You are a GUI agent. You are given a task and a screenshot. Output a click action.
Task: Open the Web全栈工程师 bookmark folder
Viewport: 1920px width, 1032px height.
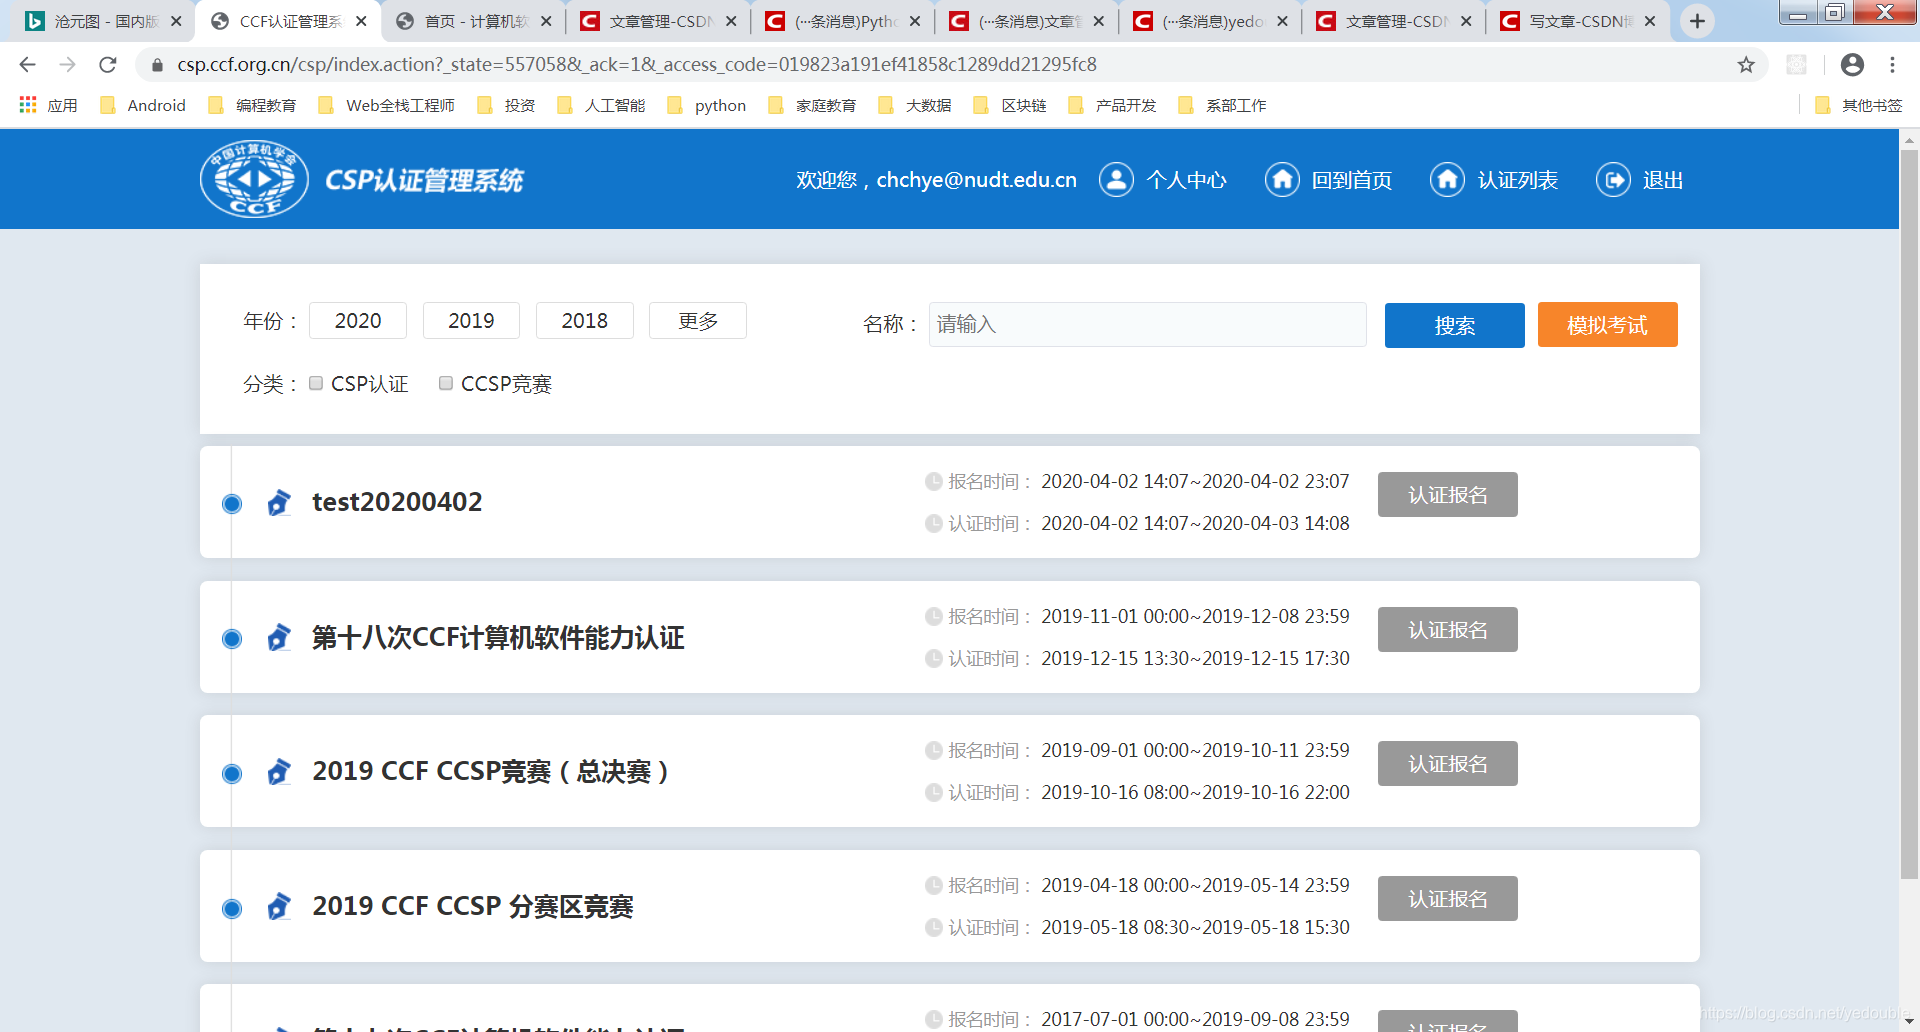click(x=386, y=105)
